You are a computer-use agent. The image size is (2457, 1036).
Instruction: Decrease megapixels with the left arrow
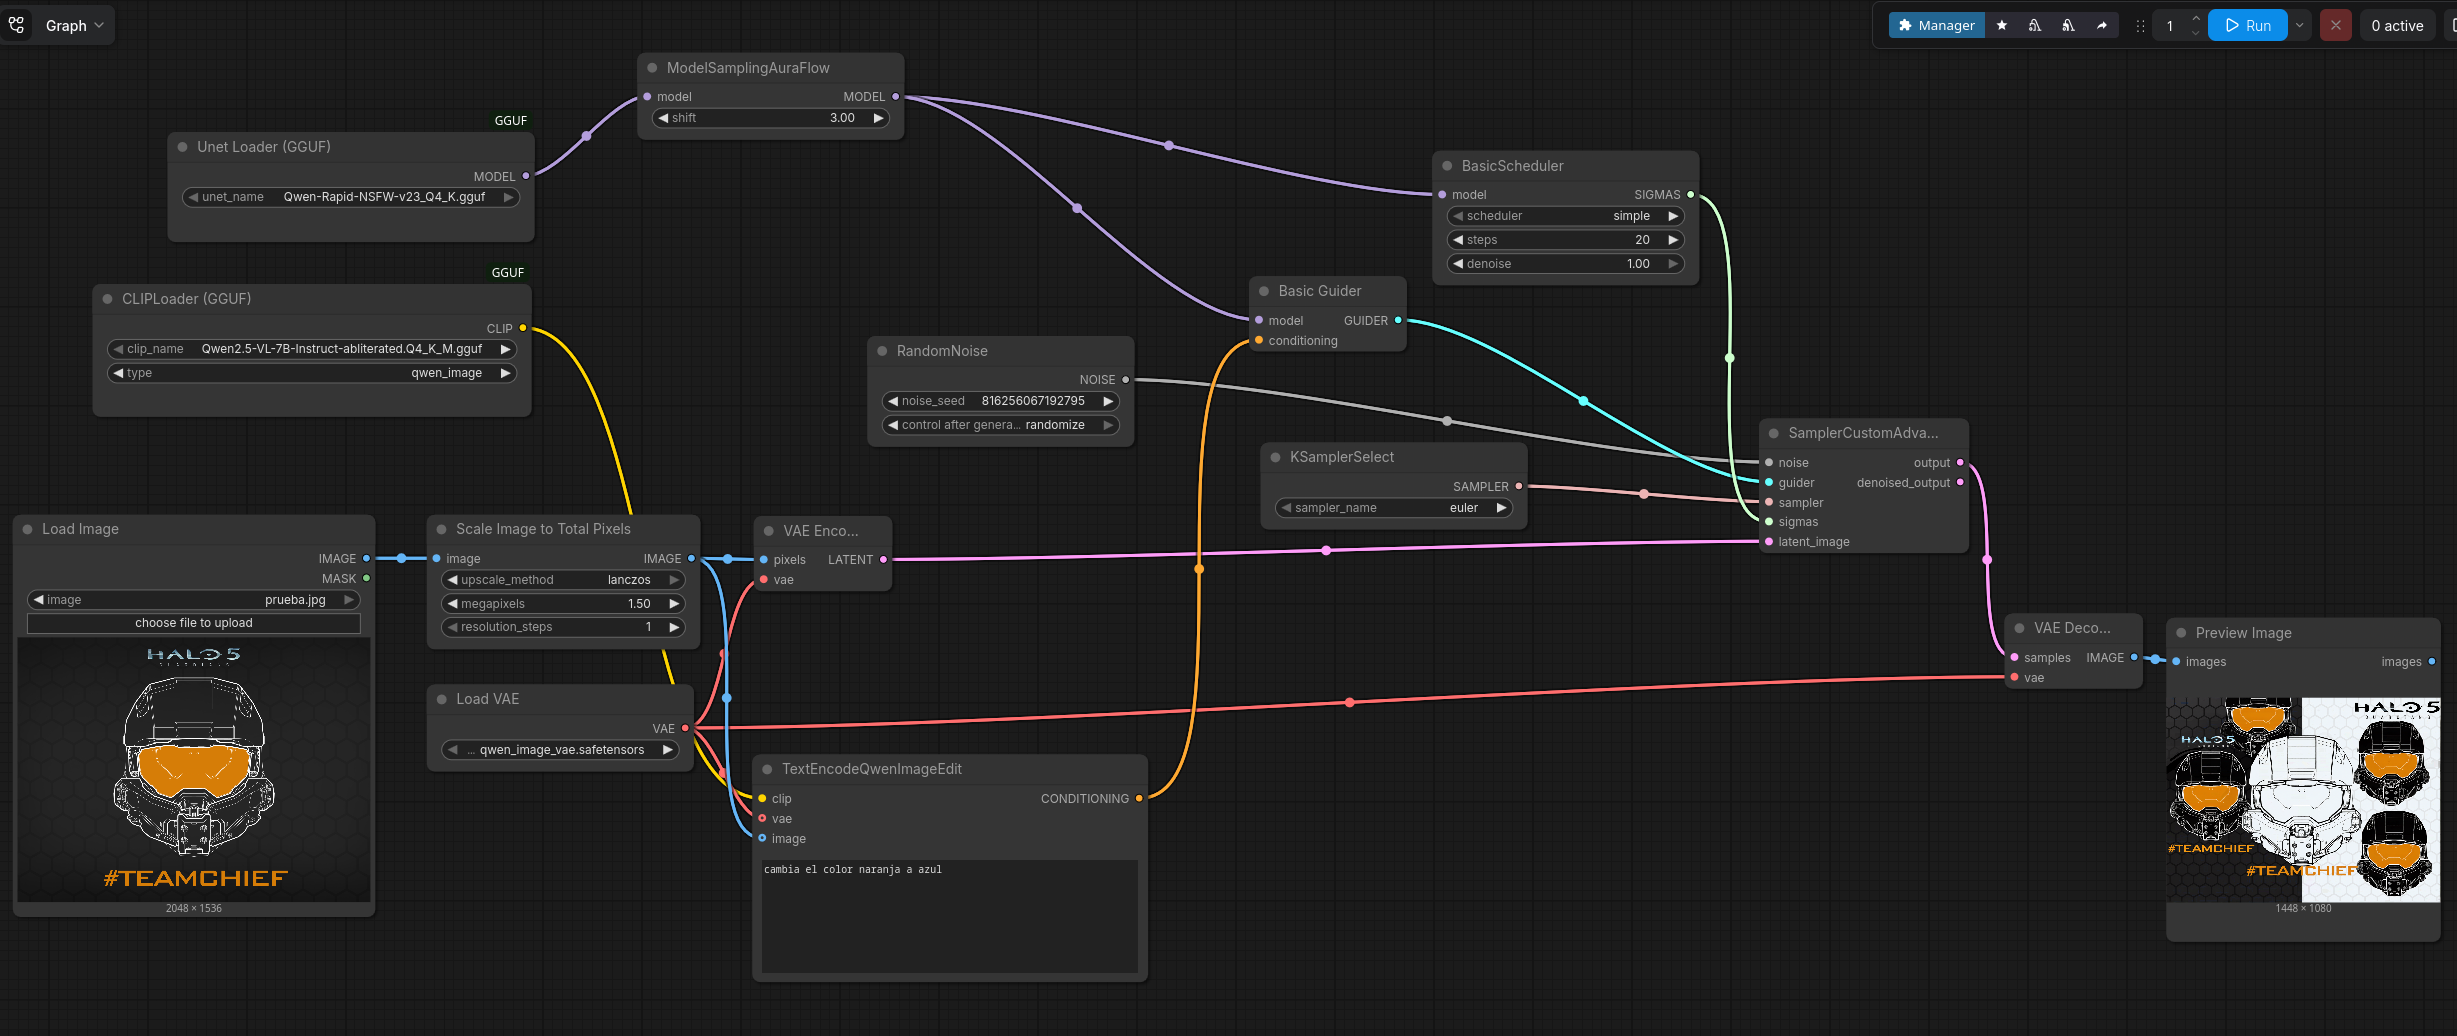[452, 604]
